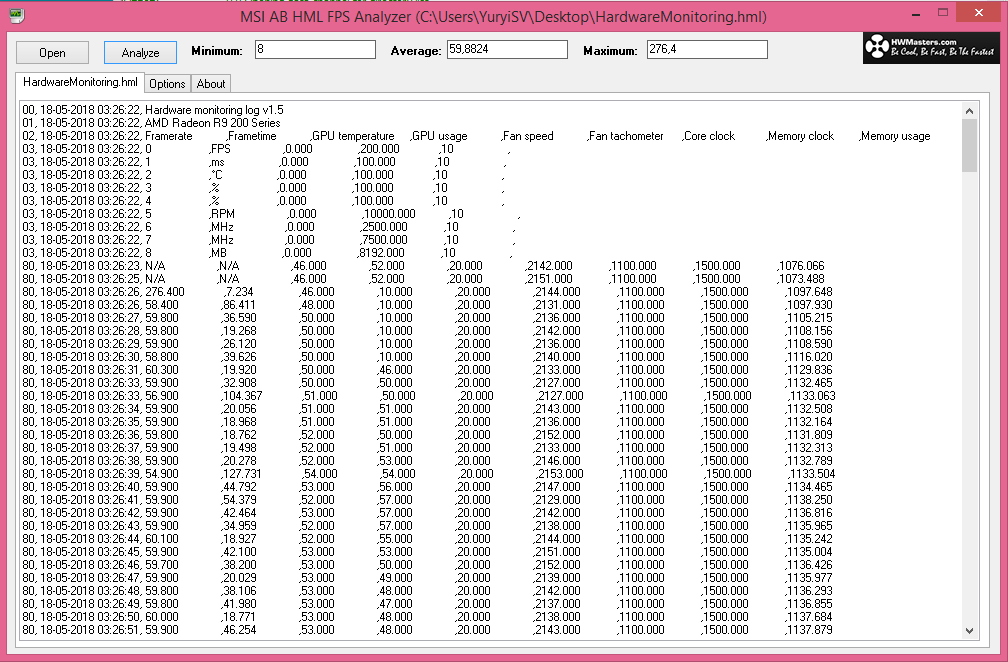The height and width of the screenshot is (662, 1008).
Task: Open the HWMasters.com logo banner
Action: click(932, 48)
